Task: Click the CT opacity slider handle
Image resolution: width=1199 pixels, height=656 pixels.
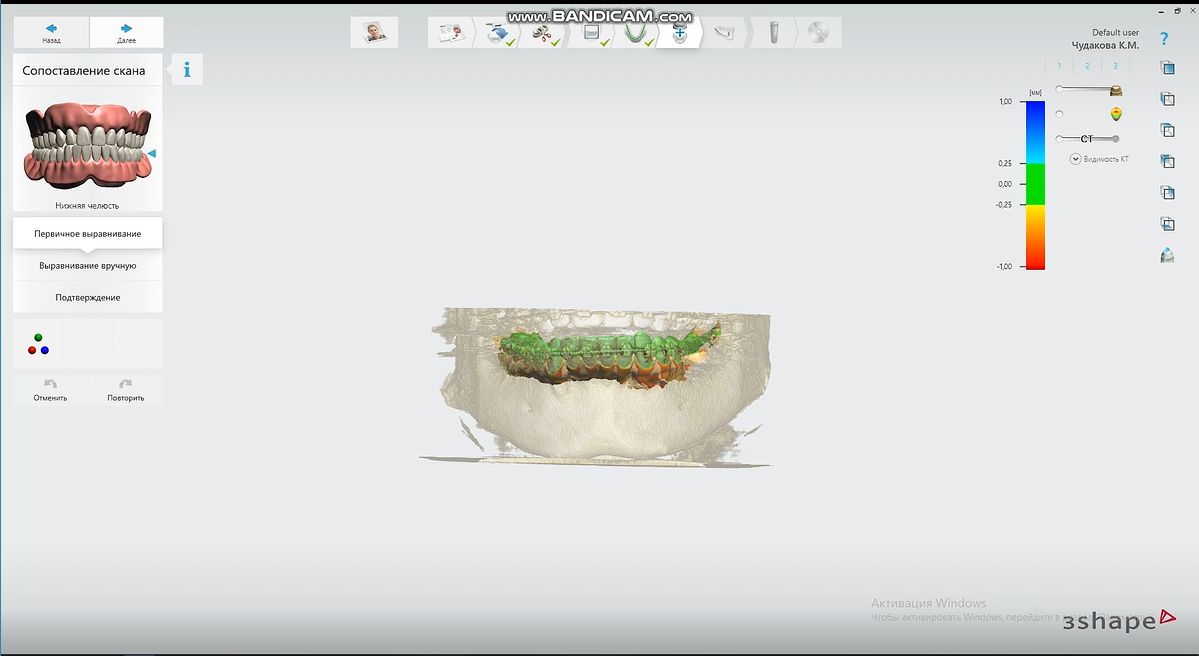Action: point(1115,139)
